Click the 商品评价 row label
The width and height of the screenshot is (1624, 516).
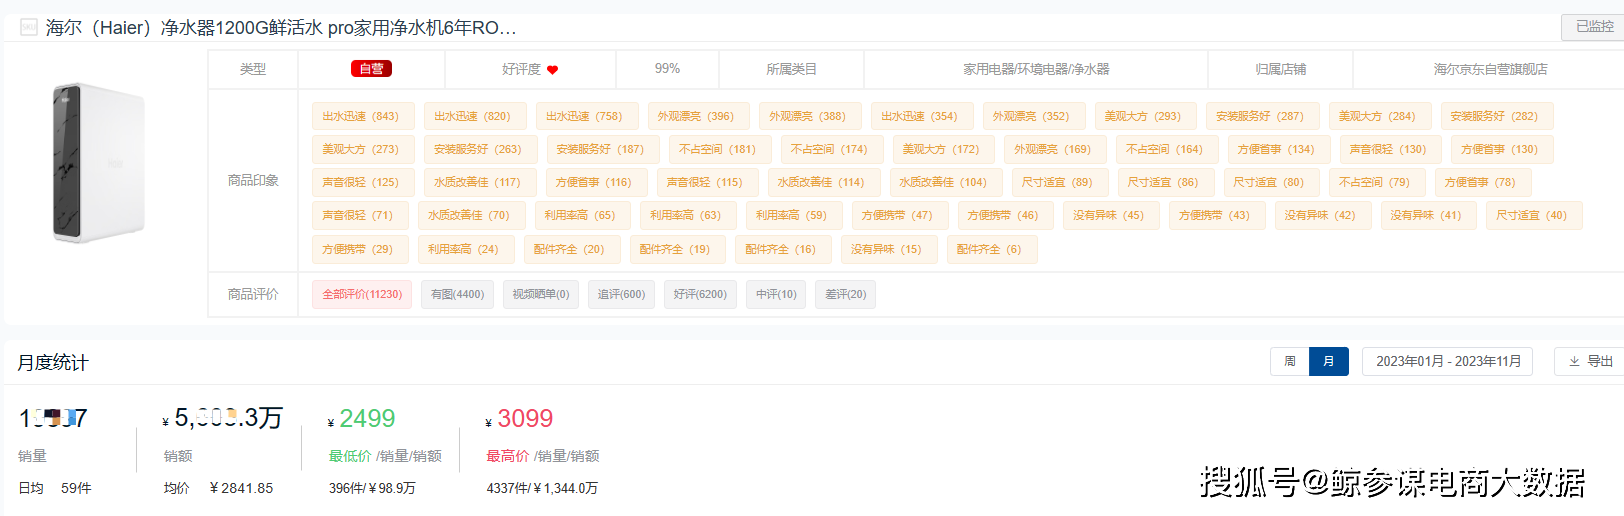click(x=253, y=294)
